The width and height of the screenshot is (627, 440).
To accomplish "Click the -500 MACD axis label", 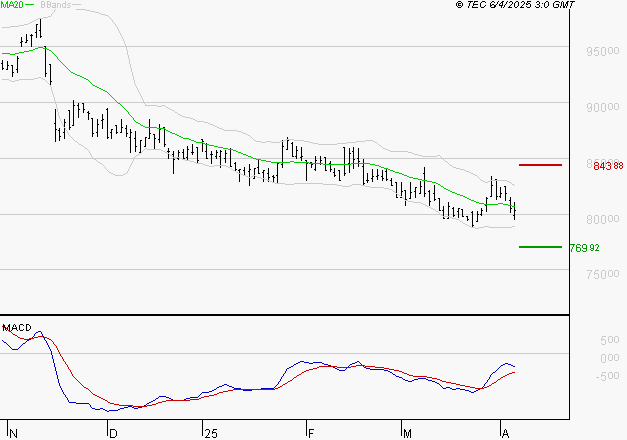I will click(607, 376).
